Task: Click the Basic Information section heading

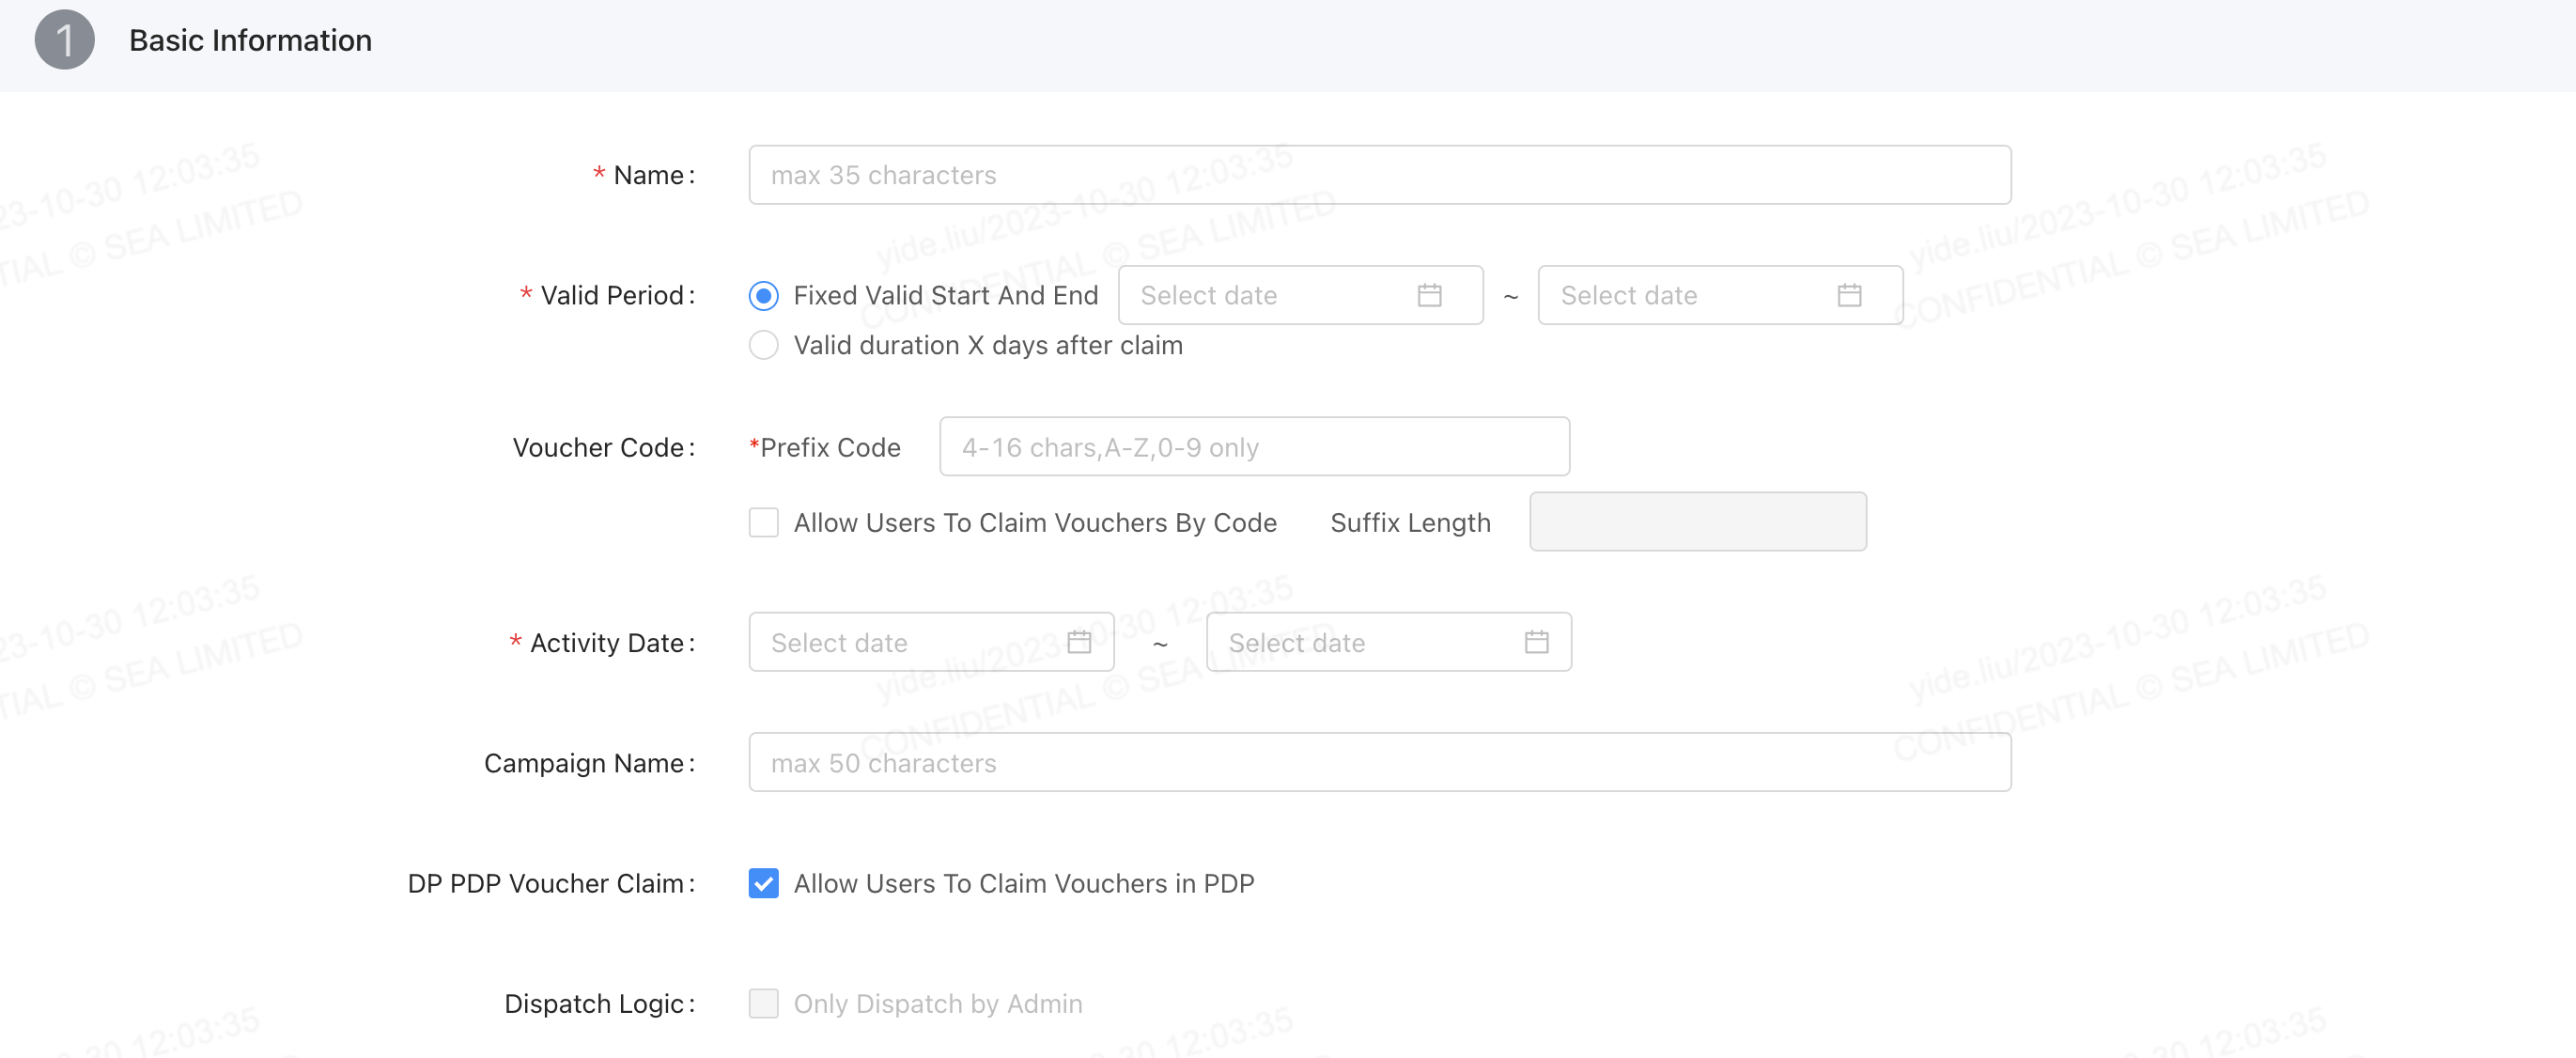Action: tap(250, 40)
